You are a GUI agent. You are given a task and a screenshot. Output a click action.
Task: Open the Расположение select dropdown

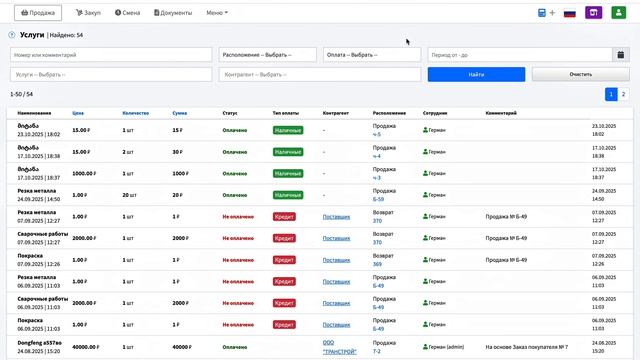(x=268, y=55)
